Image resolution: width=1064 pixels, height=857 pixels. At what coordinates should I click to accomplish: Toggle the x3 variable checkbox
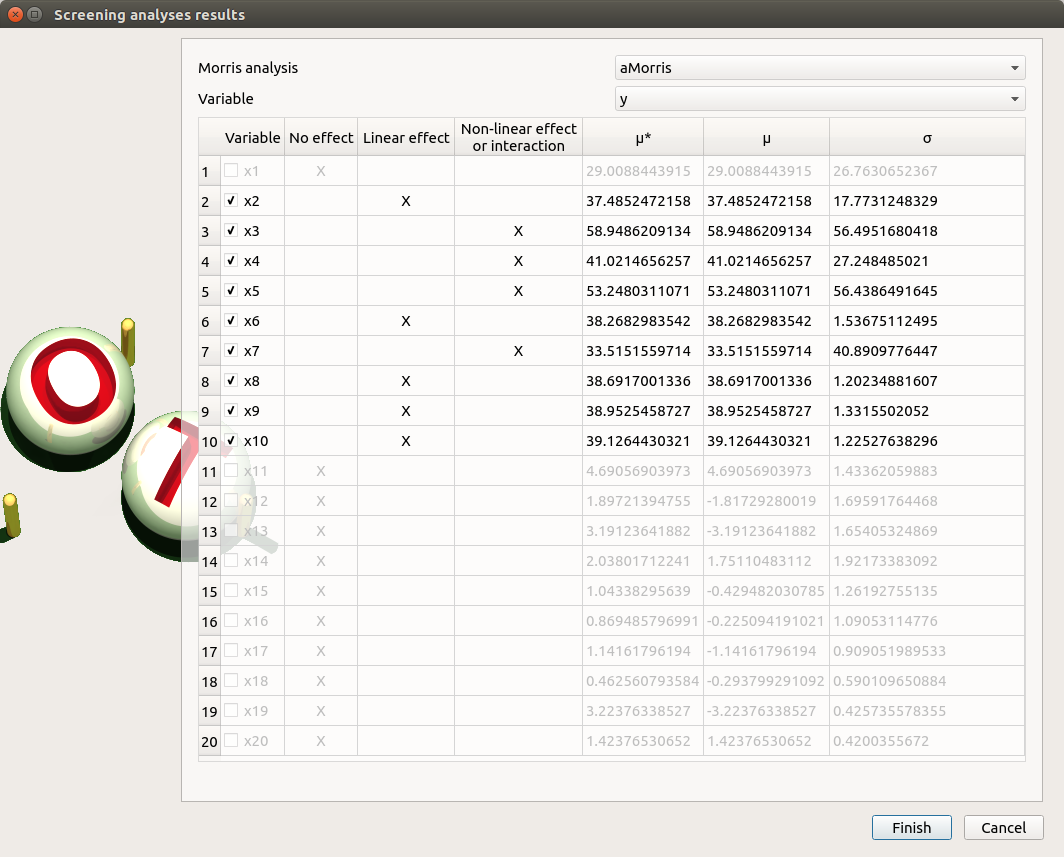232,231
